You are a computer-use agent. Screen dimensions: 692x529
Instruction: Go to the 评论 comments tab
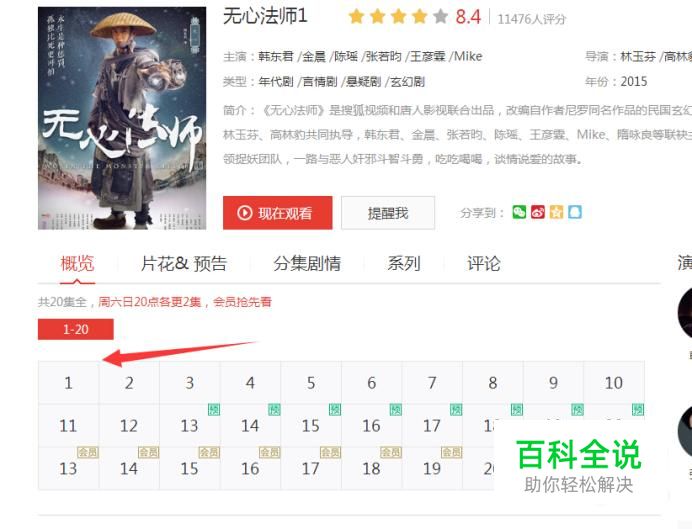[x=484, y=263]
